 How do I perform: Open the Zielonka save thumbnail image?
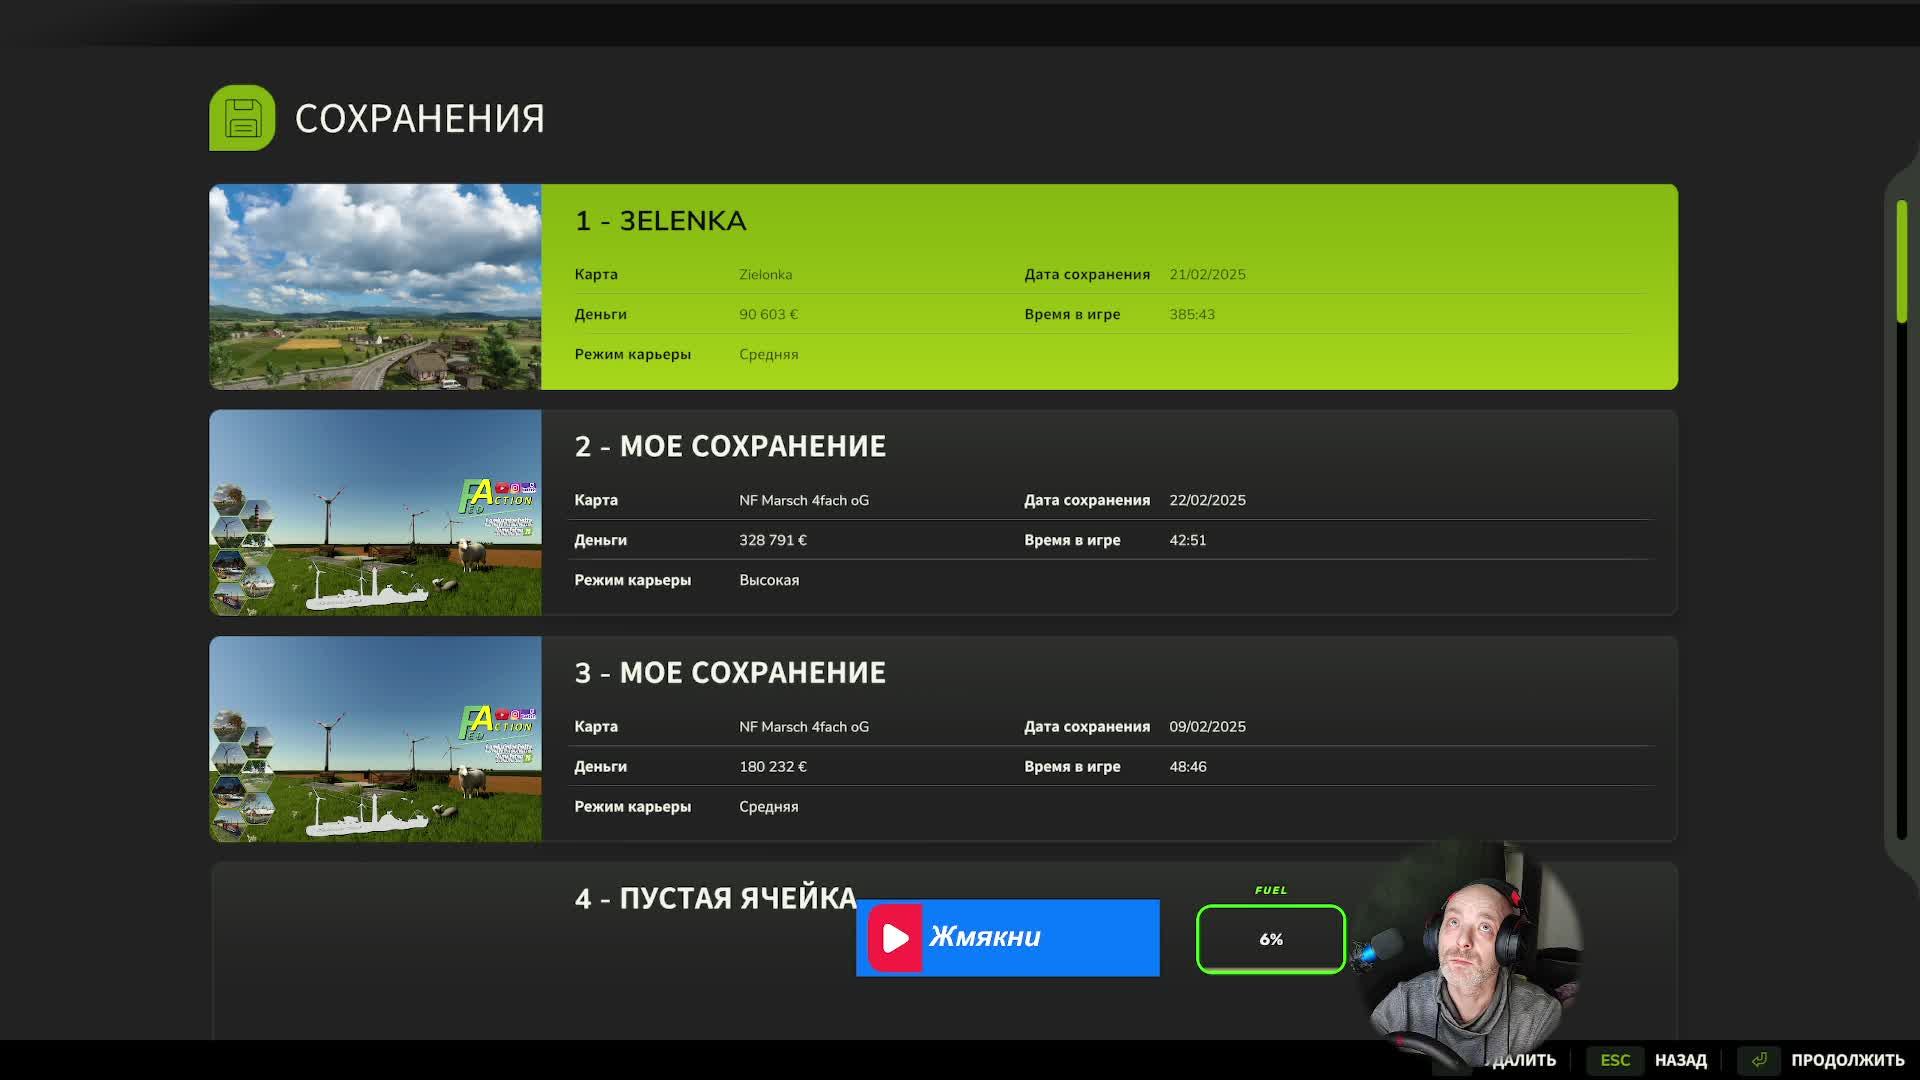click(x=375, y=287)
